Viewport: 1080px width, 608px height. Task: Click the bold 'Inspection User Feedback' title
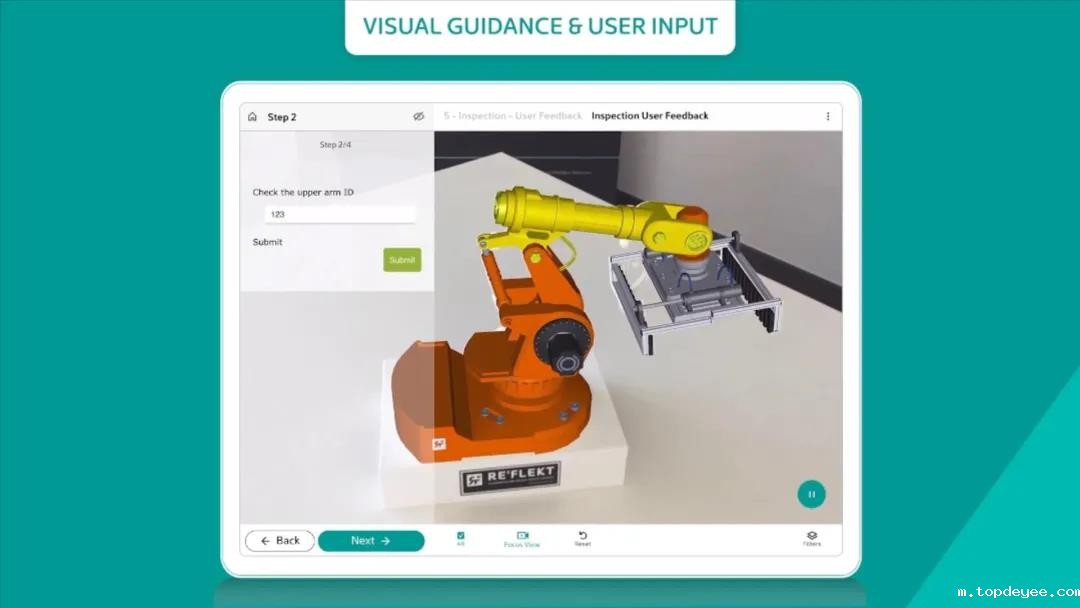pyautogui.click(x=649, y=116)
